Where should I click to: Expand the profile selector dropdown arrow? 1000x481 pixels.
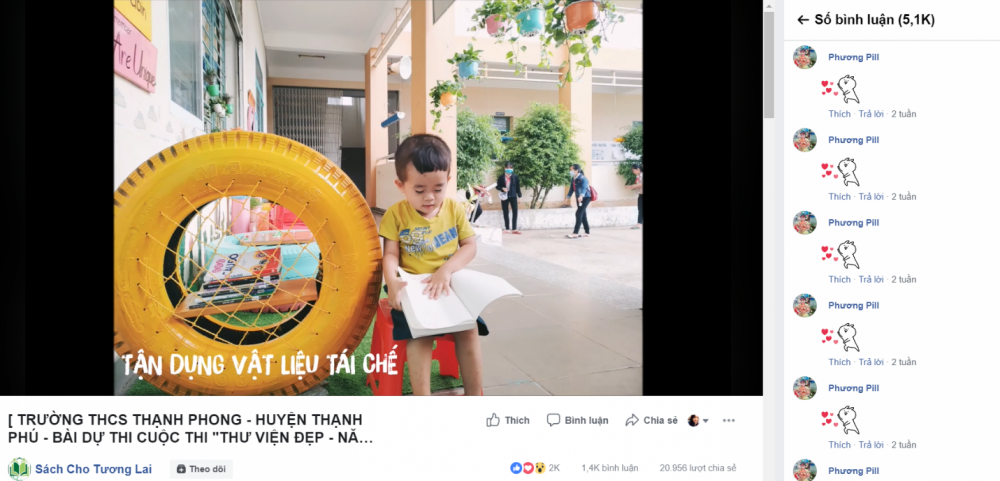point(705,421)
